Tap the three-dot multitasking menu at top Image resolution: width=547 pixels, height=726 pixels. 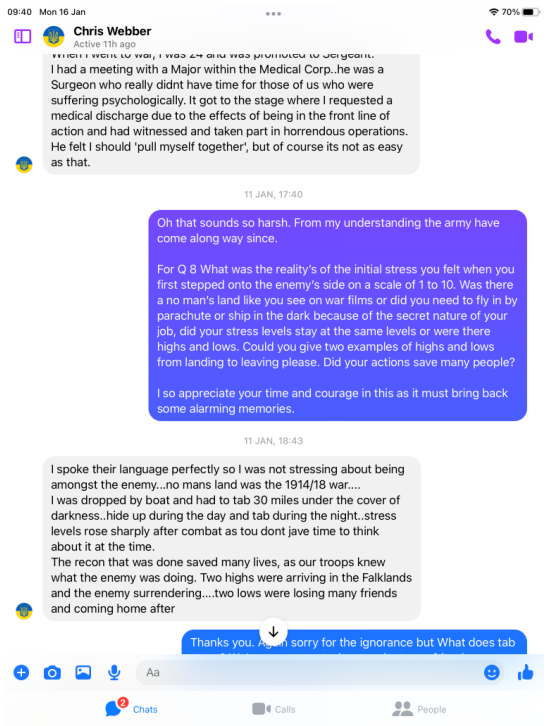[273, 13]
